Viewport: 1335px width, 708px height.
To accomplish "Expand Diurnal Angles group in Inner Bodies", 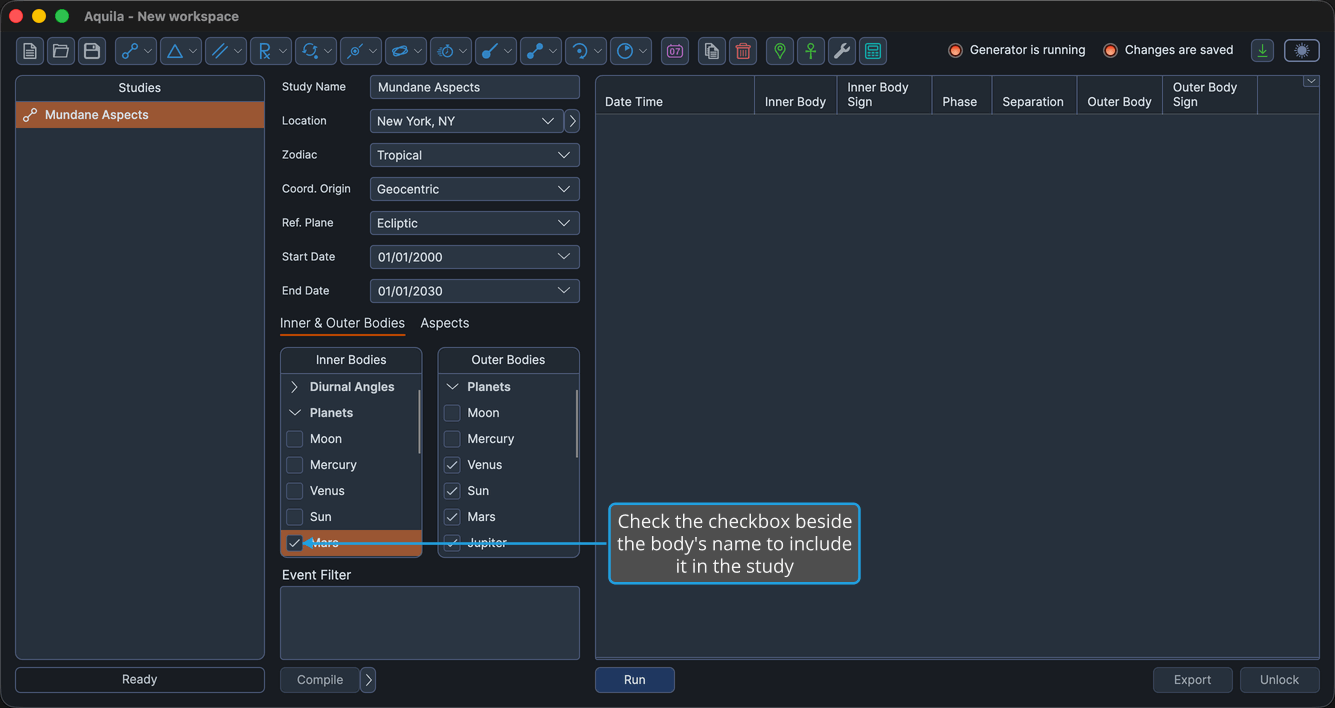I will point(294,387).
